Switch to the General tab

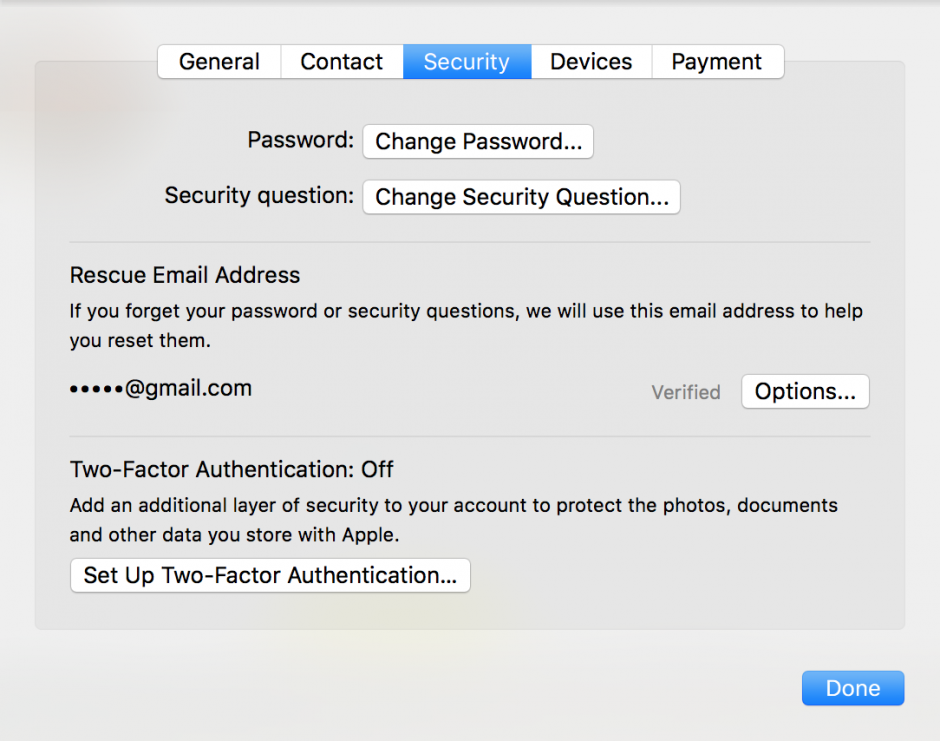(218, 61)
